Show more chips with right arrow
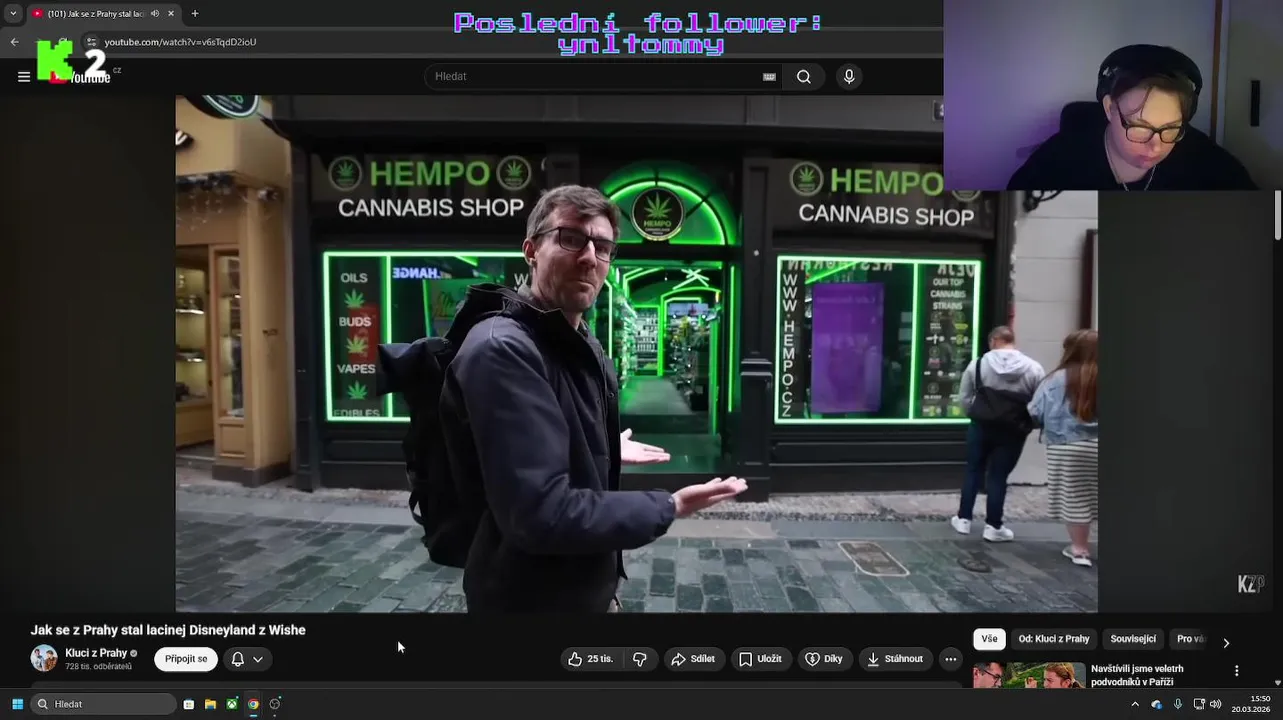 click(x=1226, y=643)
